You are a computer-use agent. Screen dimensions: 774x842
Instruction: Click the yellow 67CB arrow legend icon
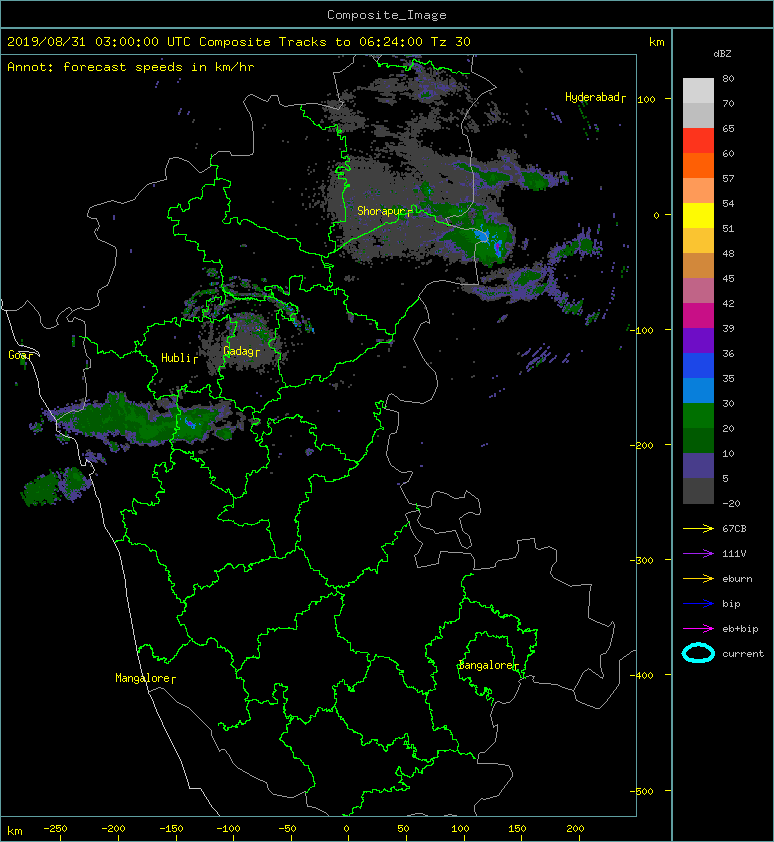click(698, 529)
